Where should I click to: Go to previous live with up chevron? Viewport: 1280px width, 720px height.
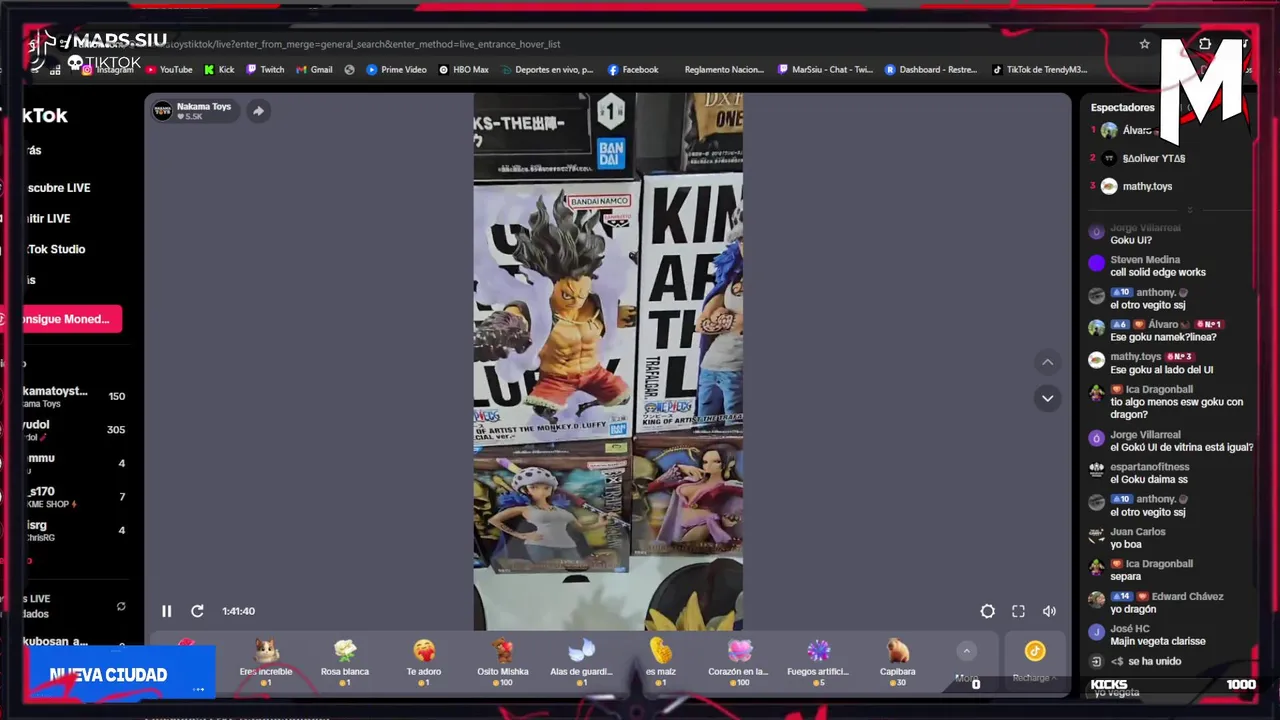coord(1047,362)
